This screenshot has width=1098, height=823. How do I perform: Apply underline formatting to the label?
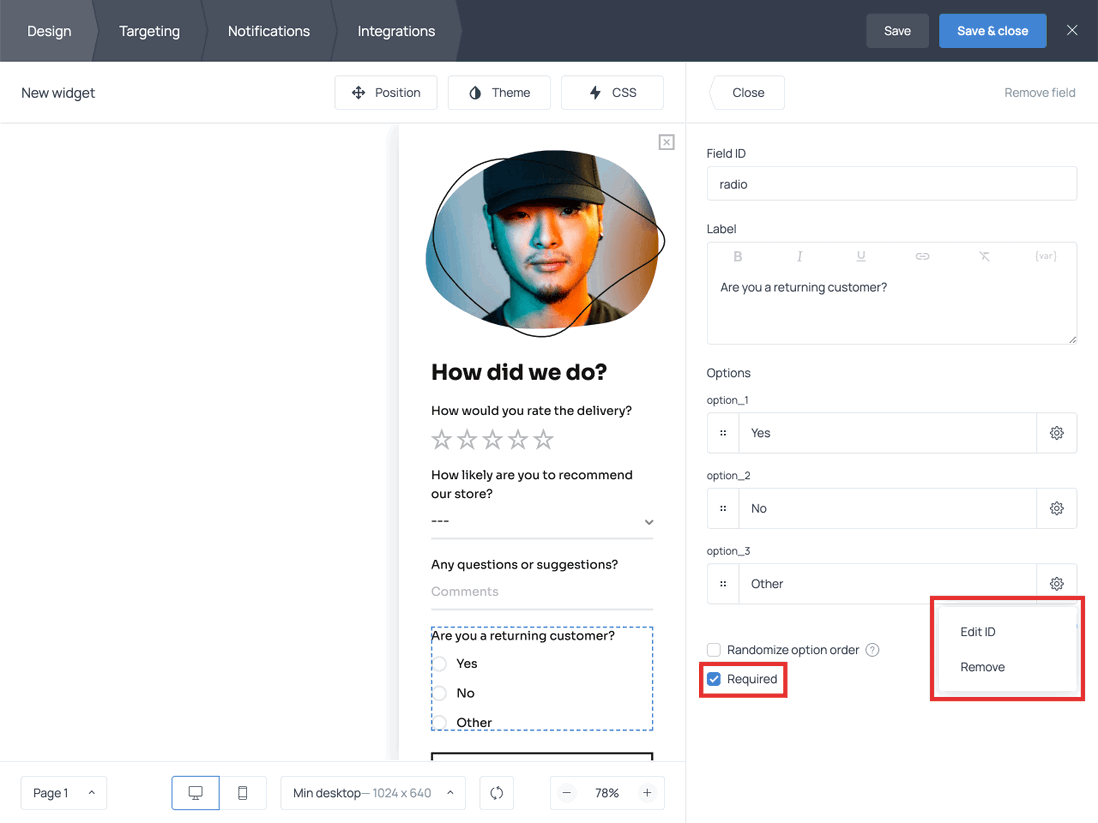[x=861, y=256]
